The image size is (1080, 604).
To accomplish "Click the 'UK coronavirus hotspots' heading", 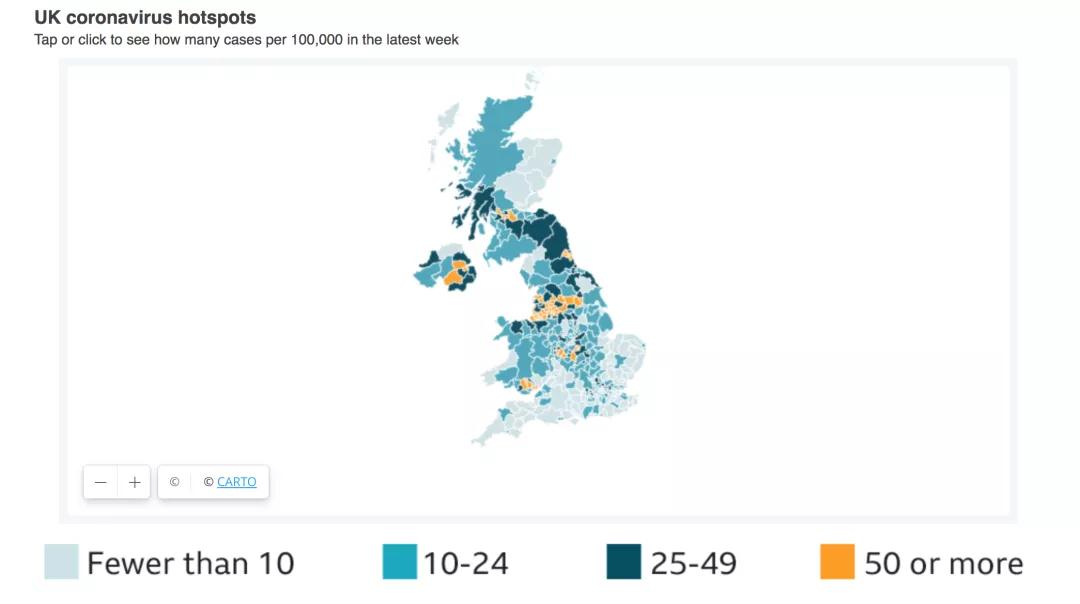I will (x=145, y=18).
